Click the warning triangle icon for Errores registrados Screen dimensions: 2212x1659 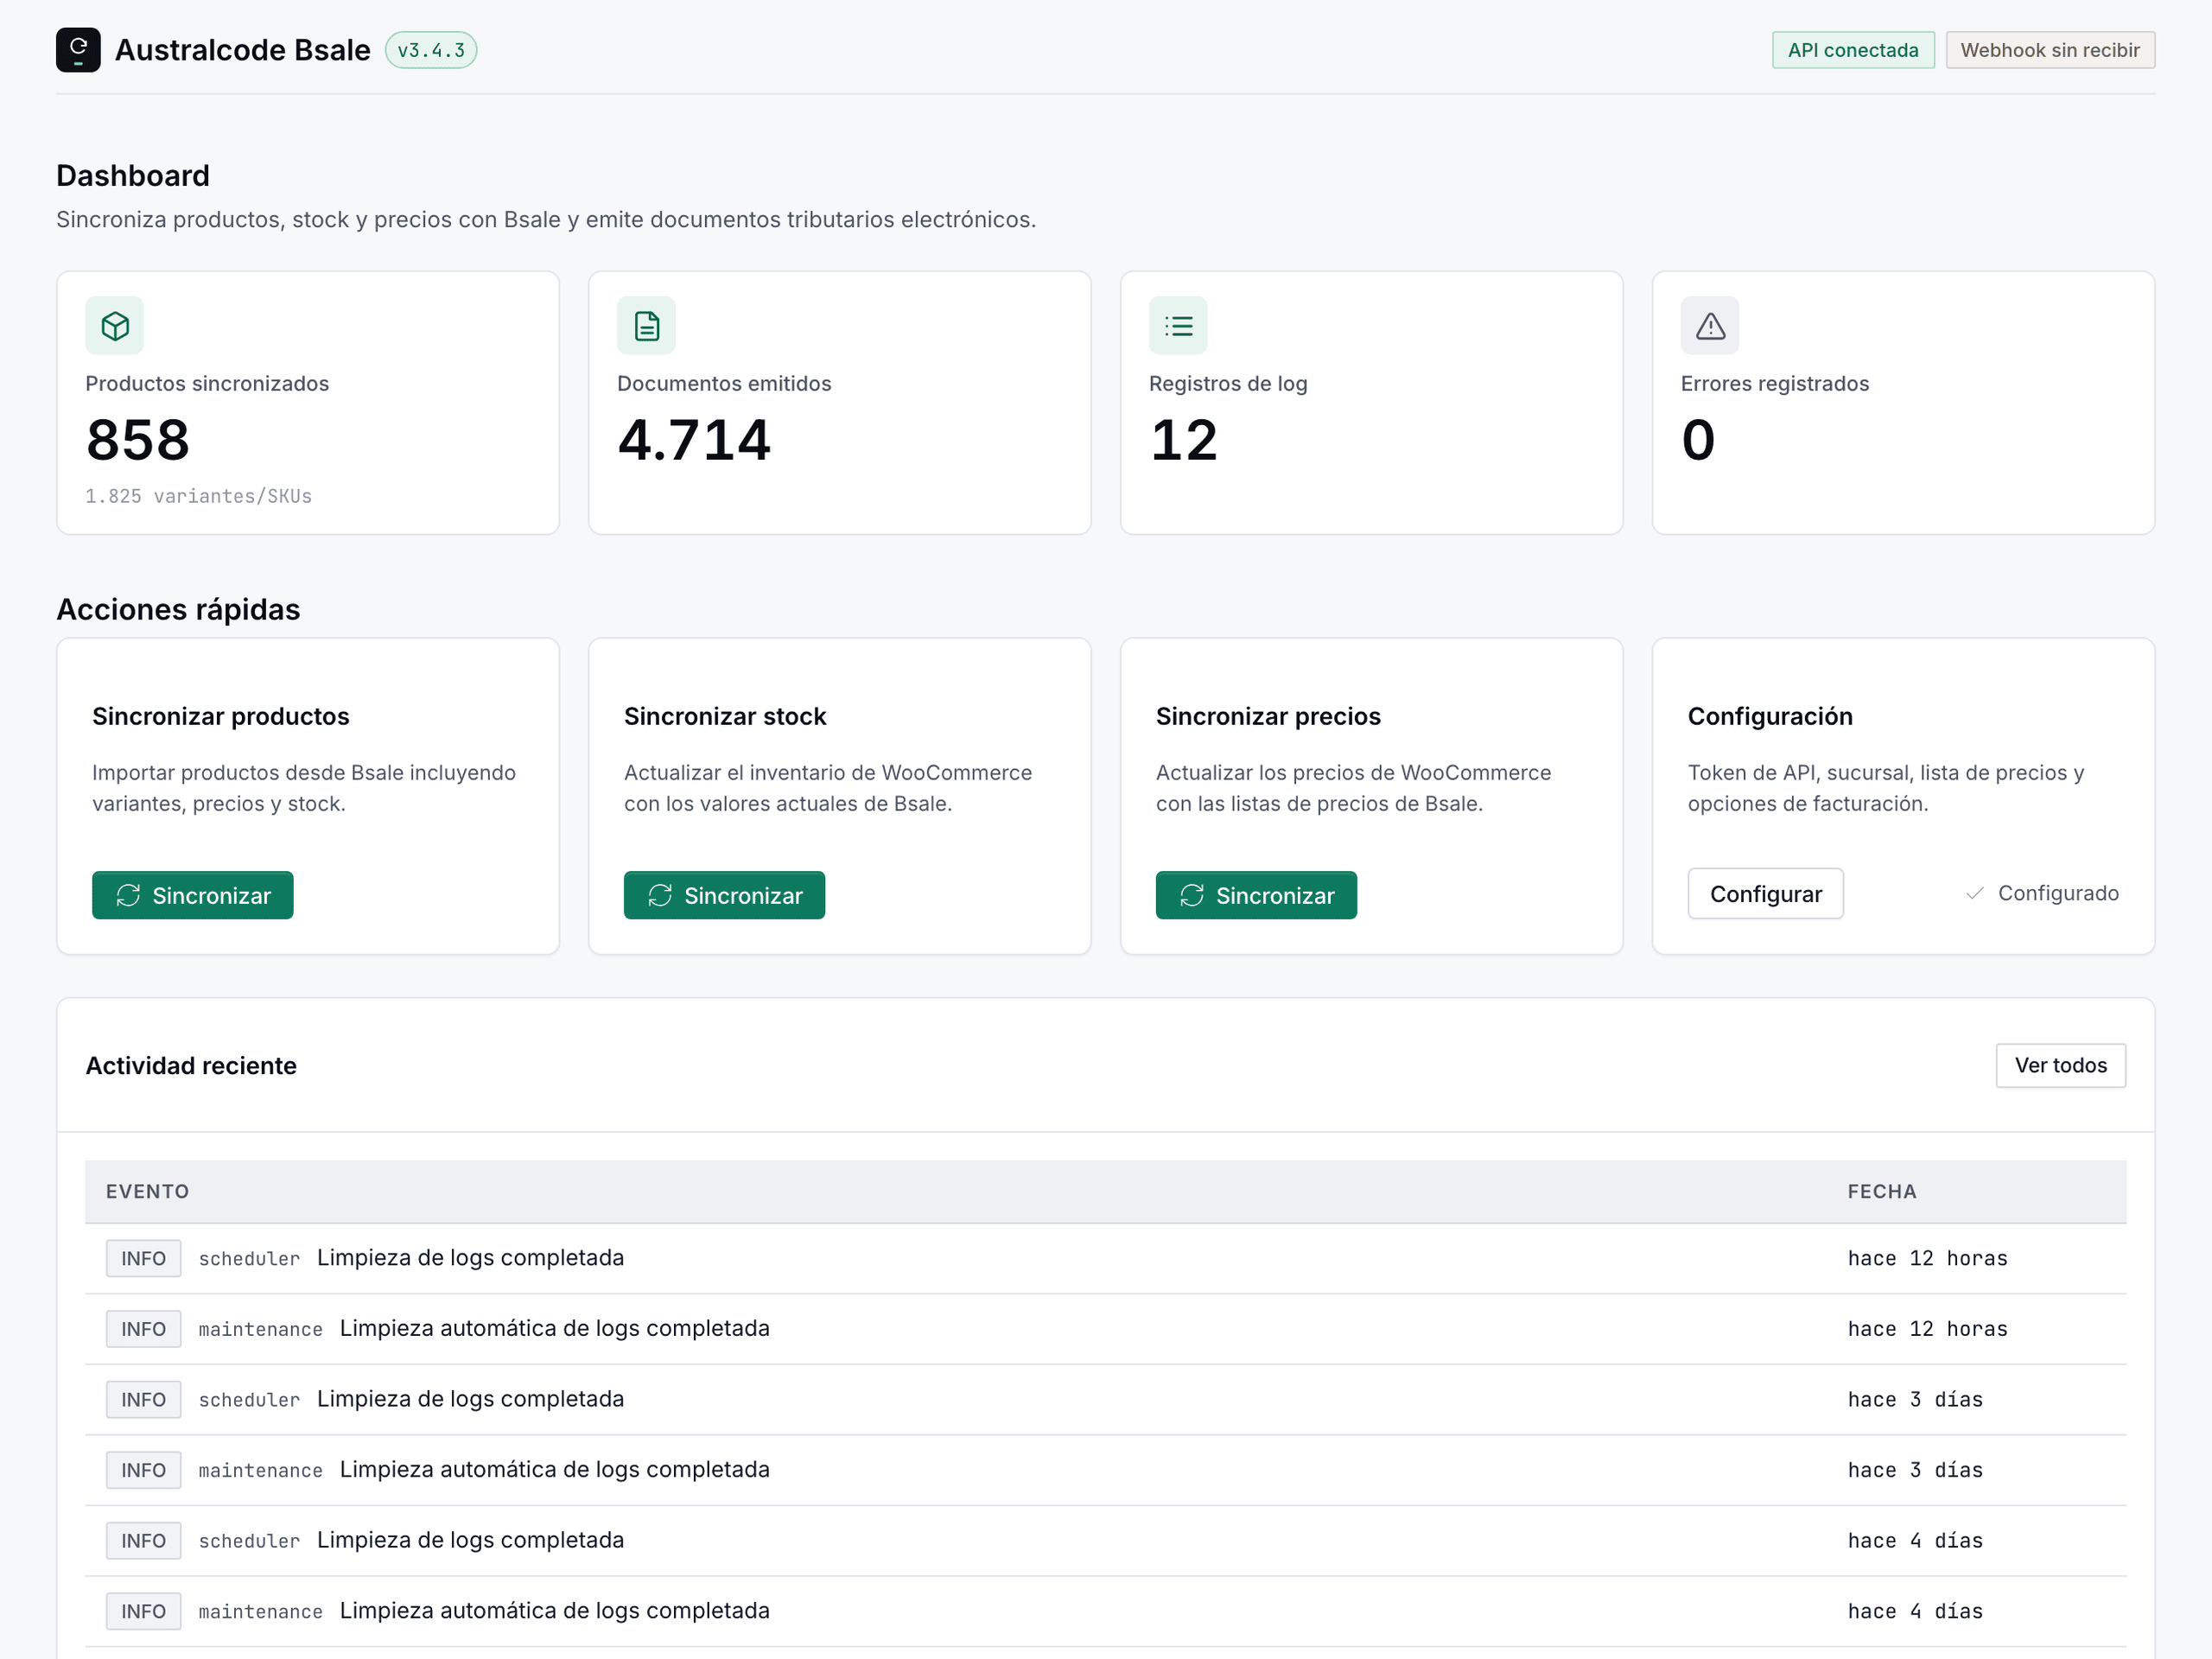(1710, 326)
